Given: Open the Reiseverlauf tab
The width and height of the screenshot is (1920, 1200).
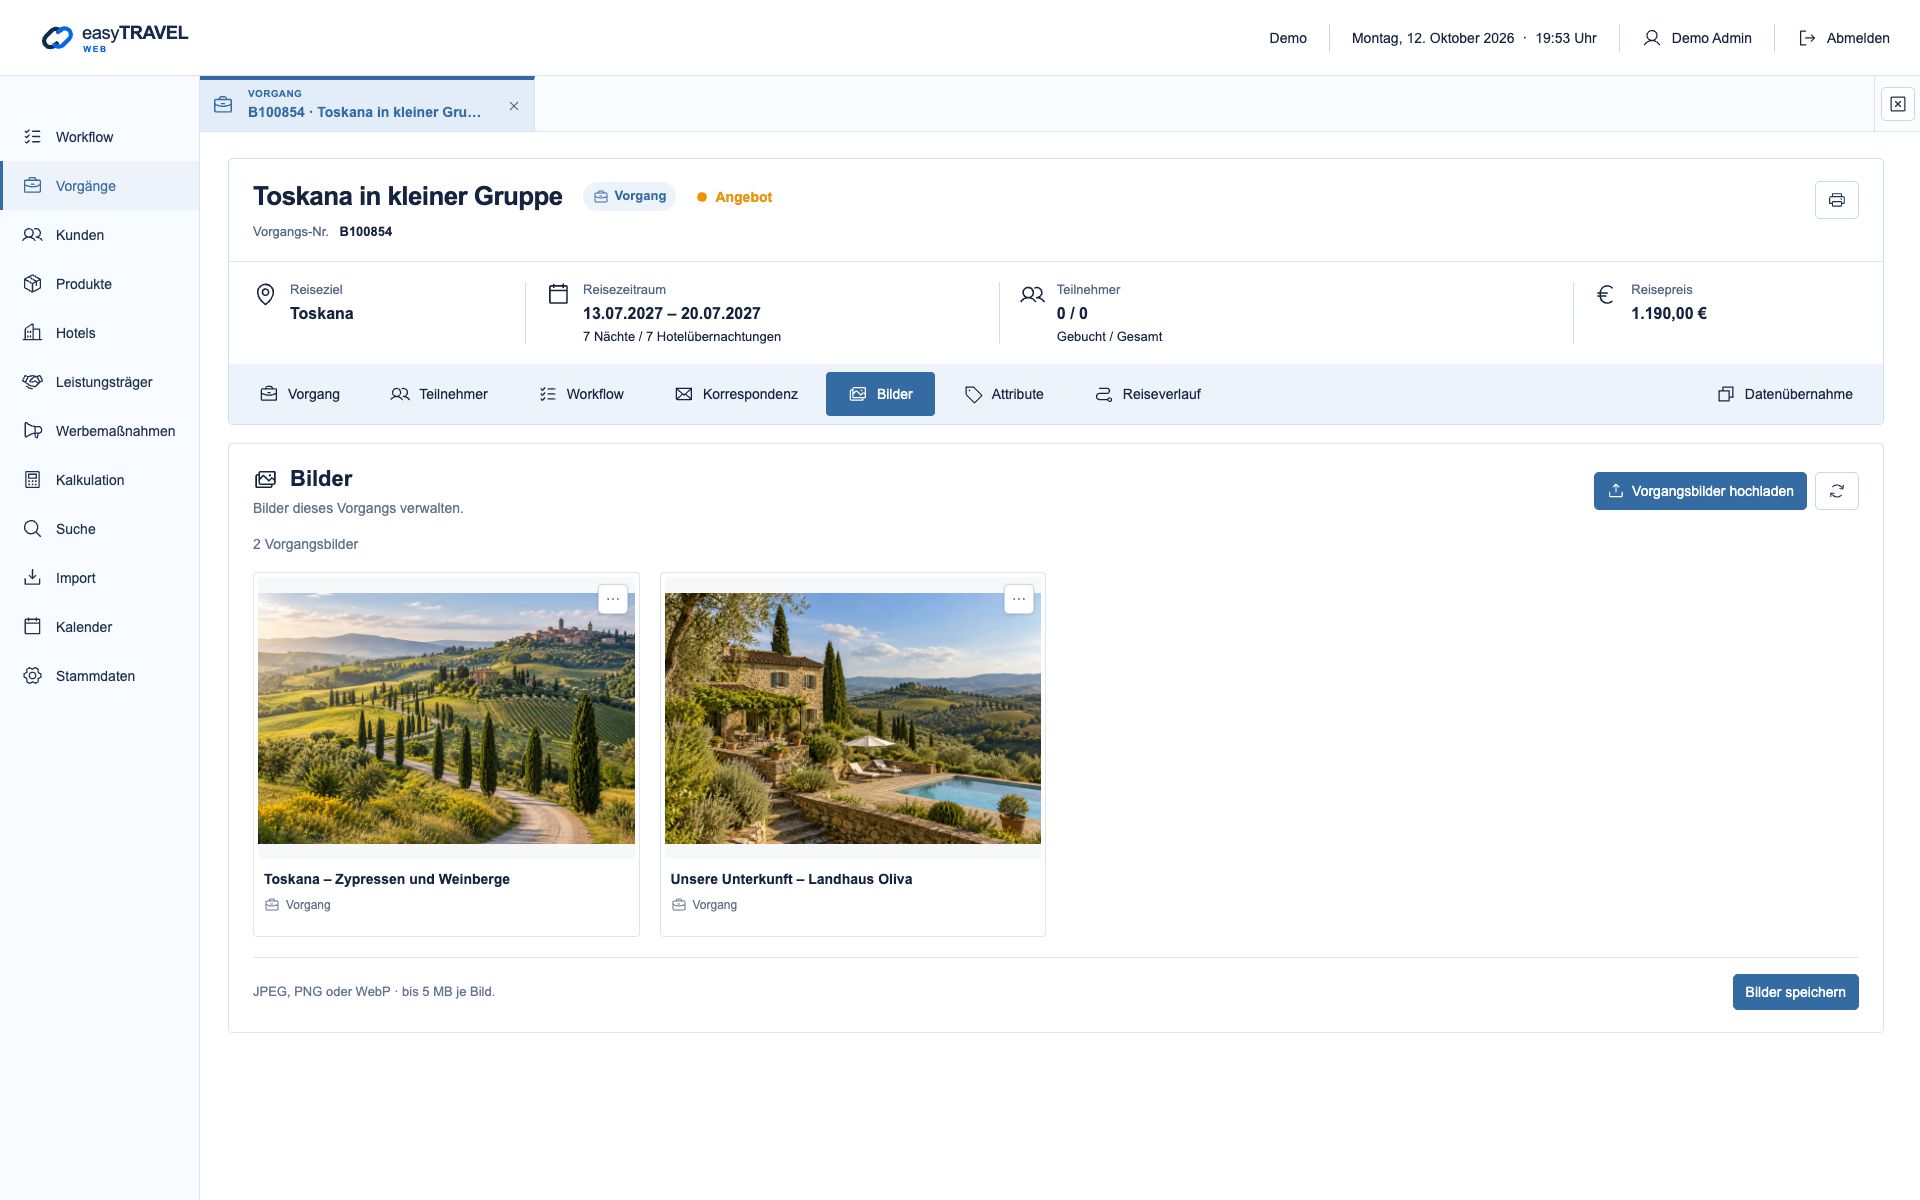Looking at the screenshot, I should (1148, 394).
